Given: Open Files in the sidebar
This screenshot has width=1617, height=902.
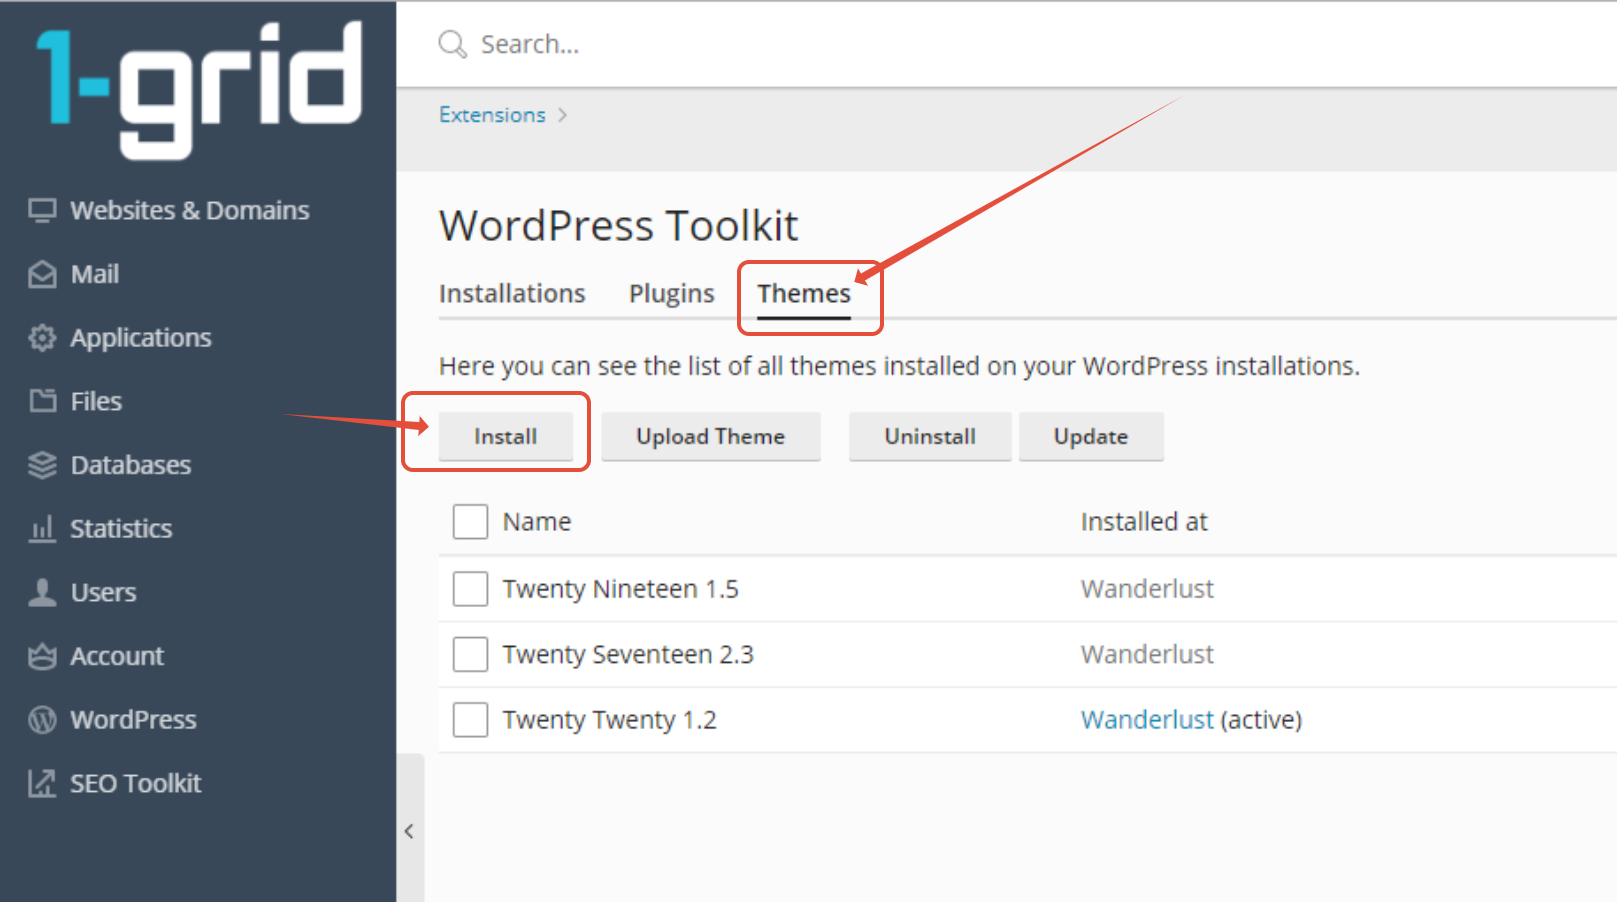Looking at the screenshot, I should (x=96, y=401).
